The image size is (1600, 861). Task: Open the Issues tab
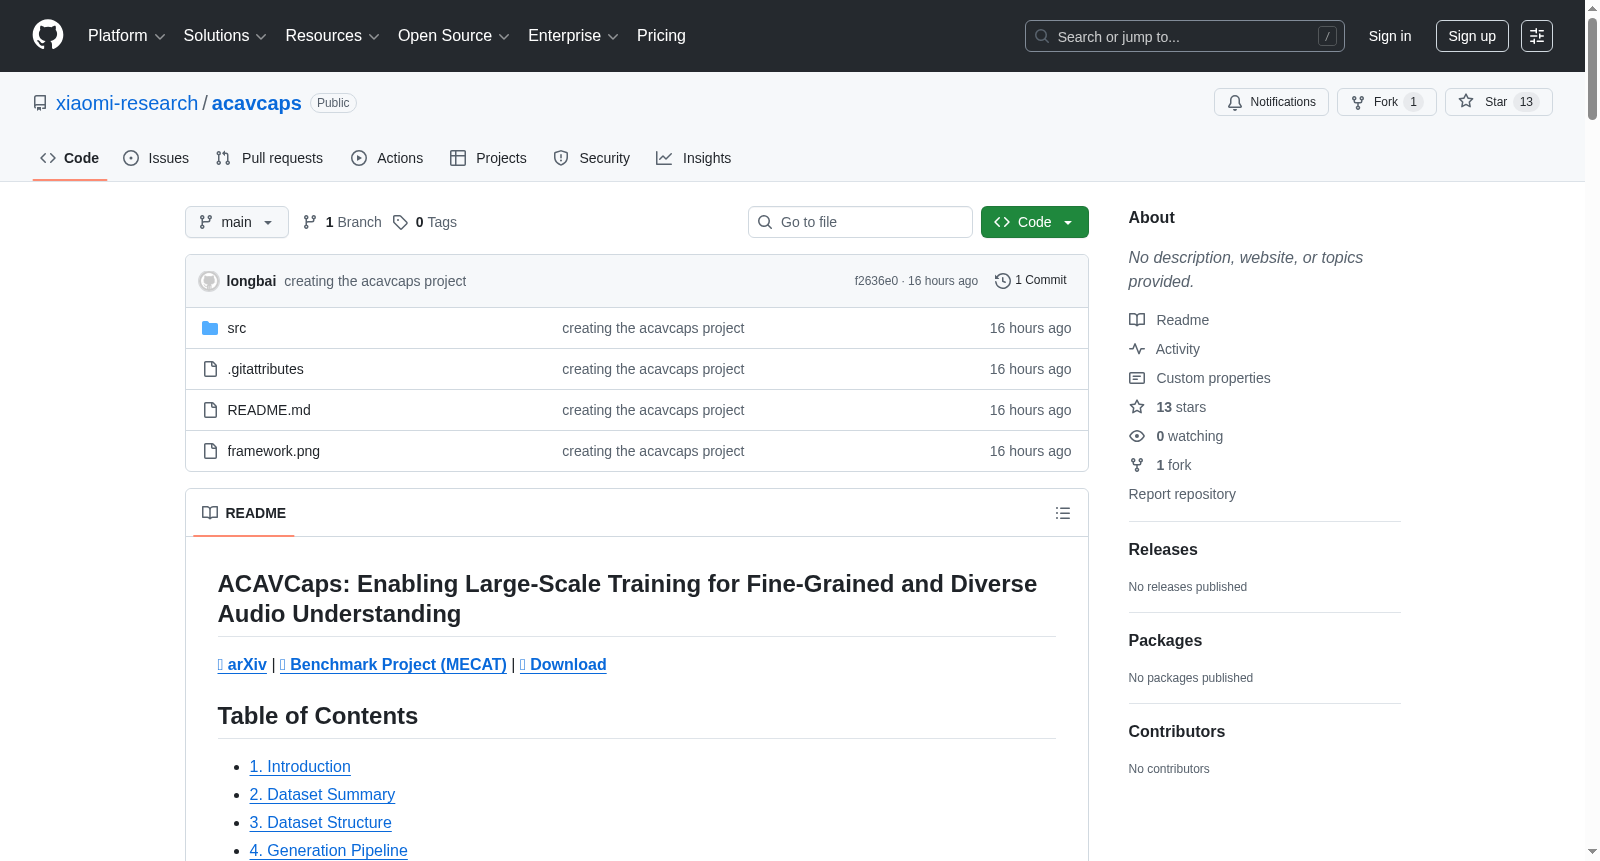point(156,158)
